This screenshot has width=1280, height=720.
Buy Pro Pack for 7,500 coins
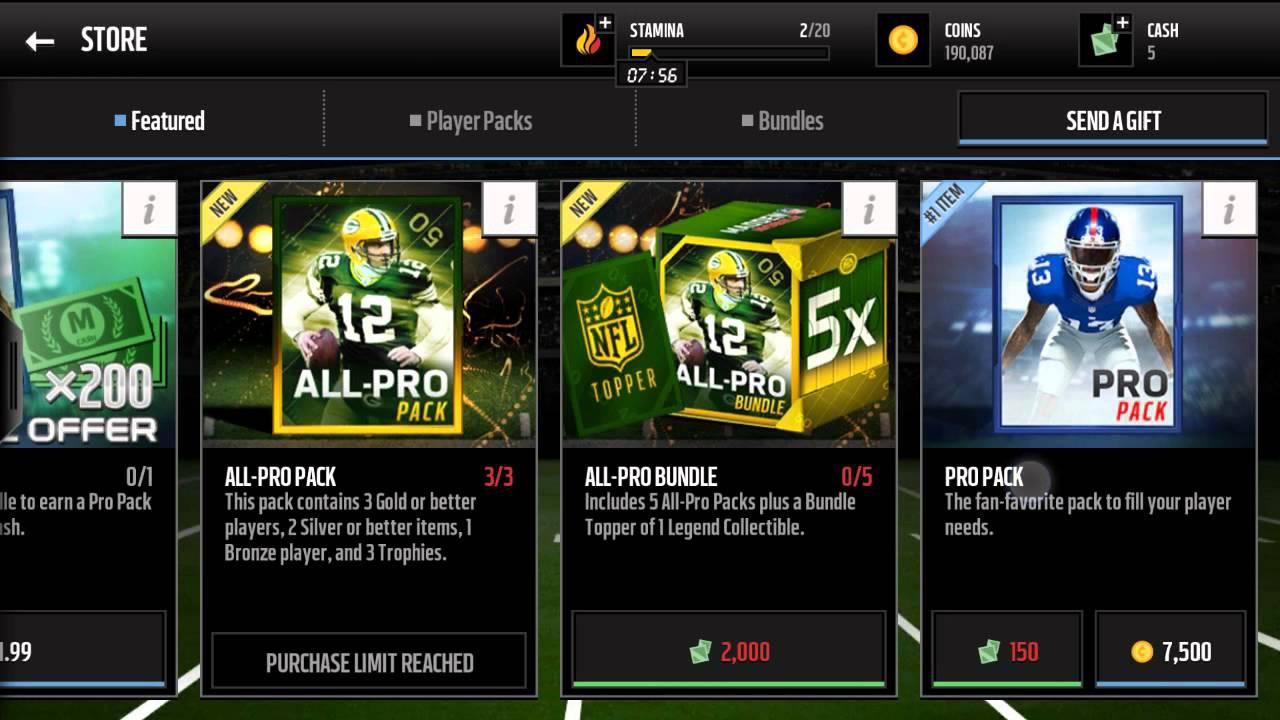(1170, 651)
